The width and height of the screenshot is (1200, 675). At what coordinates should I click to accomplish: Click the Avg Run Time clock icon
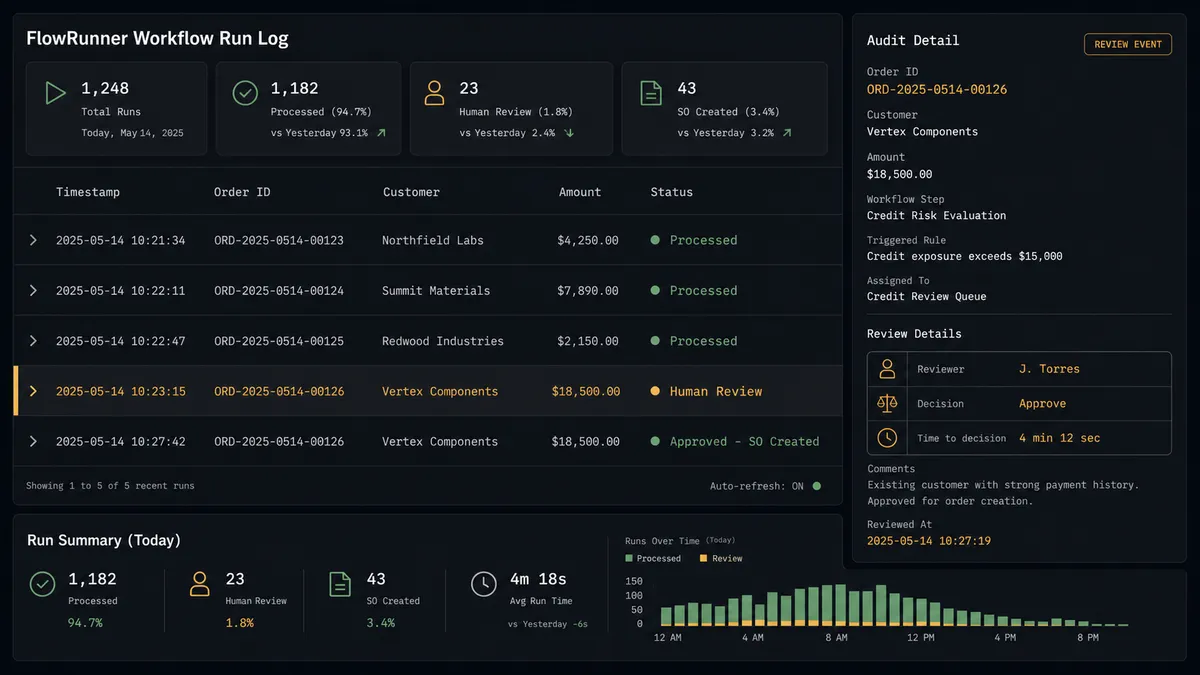pyautogui.click(x=483, y=584)
